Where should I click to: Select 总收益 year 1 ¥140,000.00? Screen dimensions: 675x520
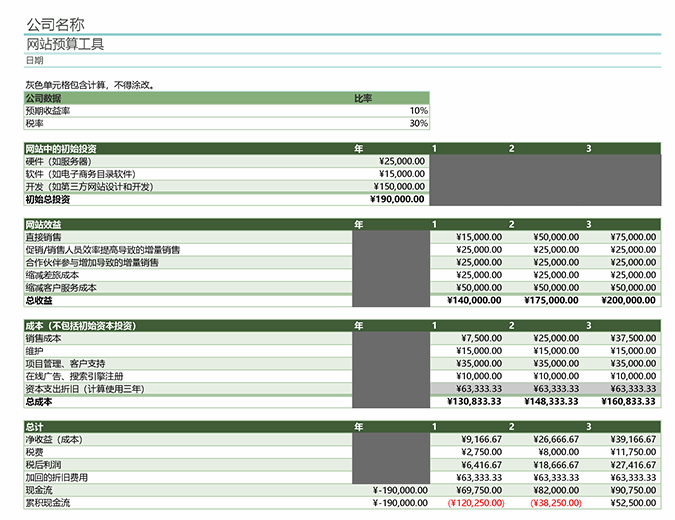point(474,300)
